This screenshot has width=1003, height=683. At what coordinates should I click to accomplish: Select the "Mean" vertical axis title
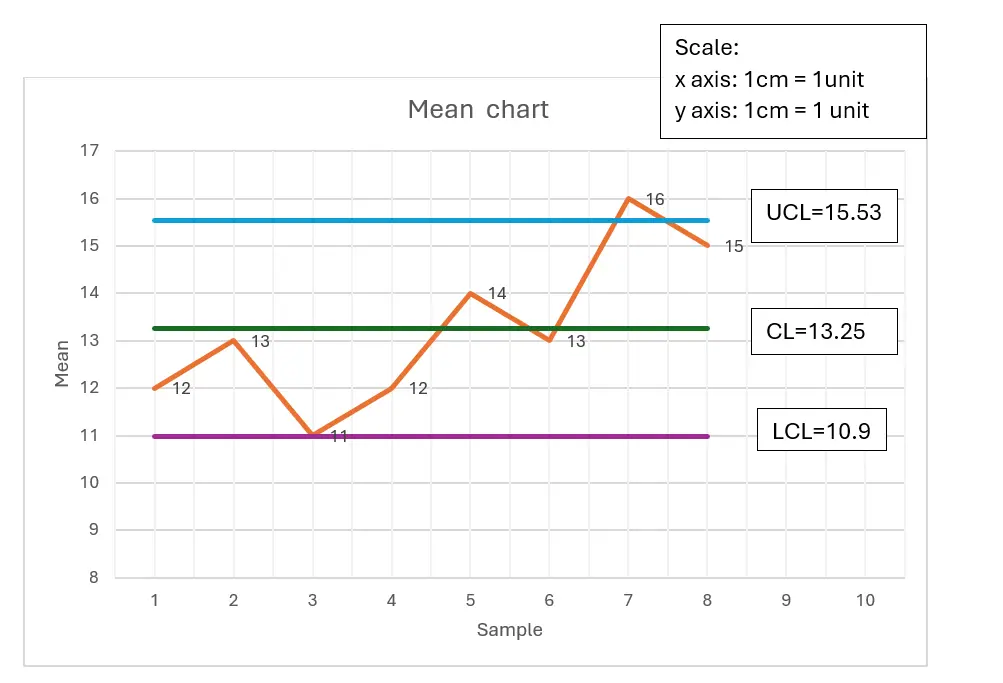click(x=63, y=363)
